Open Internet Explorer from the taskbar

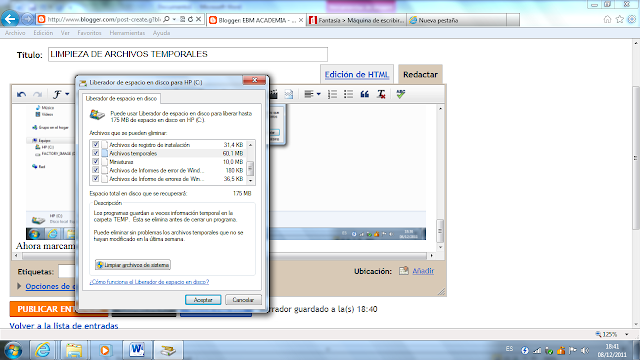(x=42, y=350)
